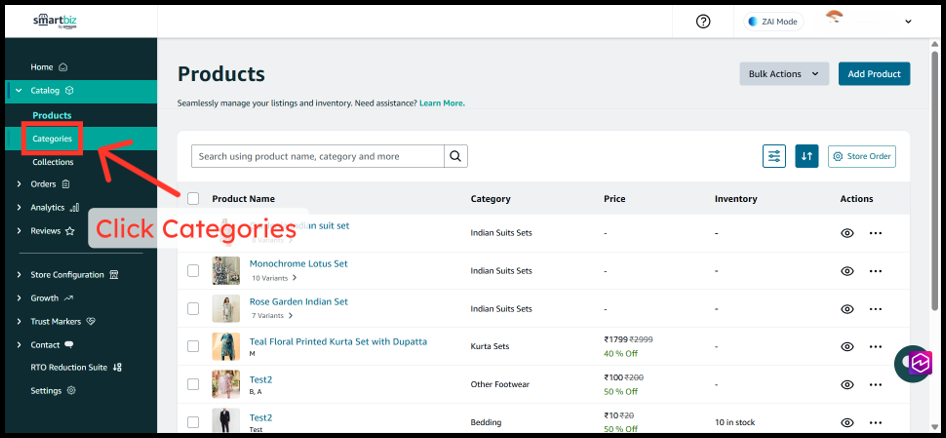Select the Monochrome Lotus Set checkbox
946x438 pixels.
[193, 270]
